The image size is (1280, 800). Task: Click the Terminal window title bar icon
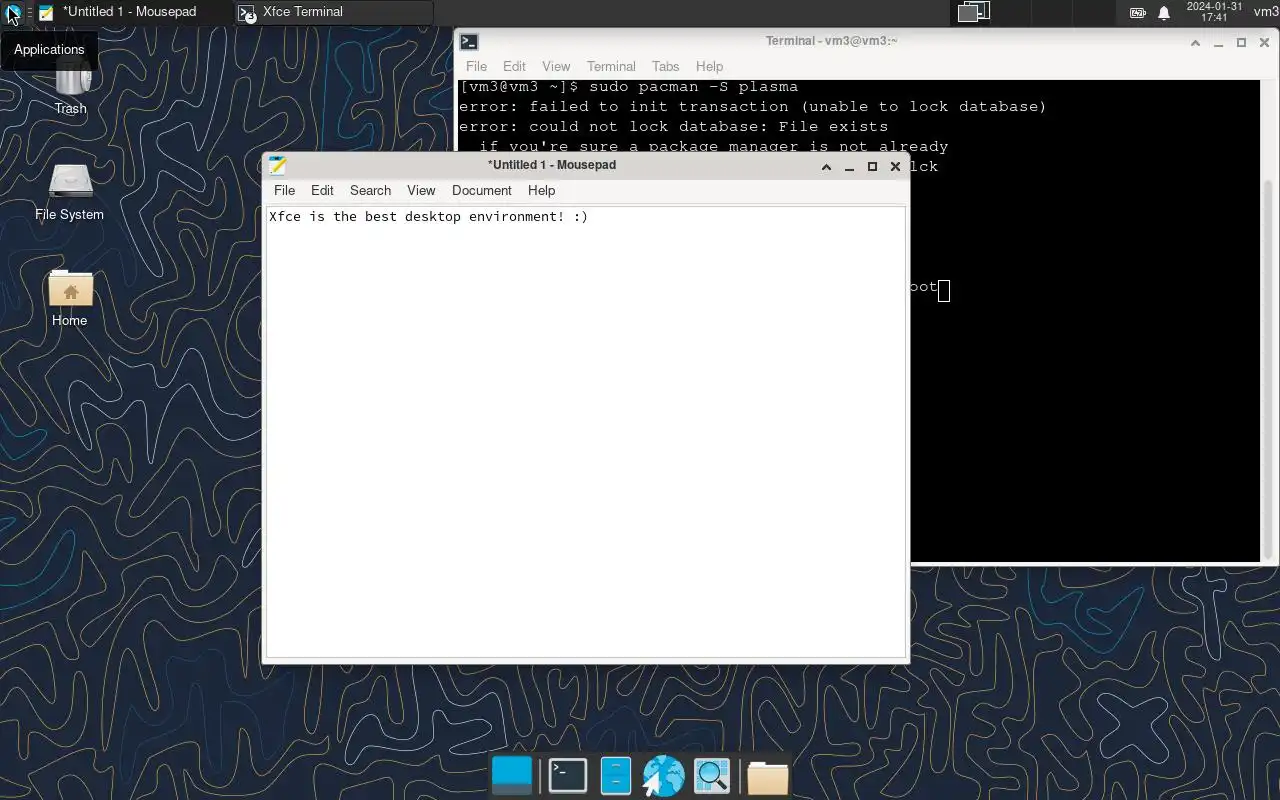tap(469, 42)
